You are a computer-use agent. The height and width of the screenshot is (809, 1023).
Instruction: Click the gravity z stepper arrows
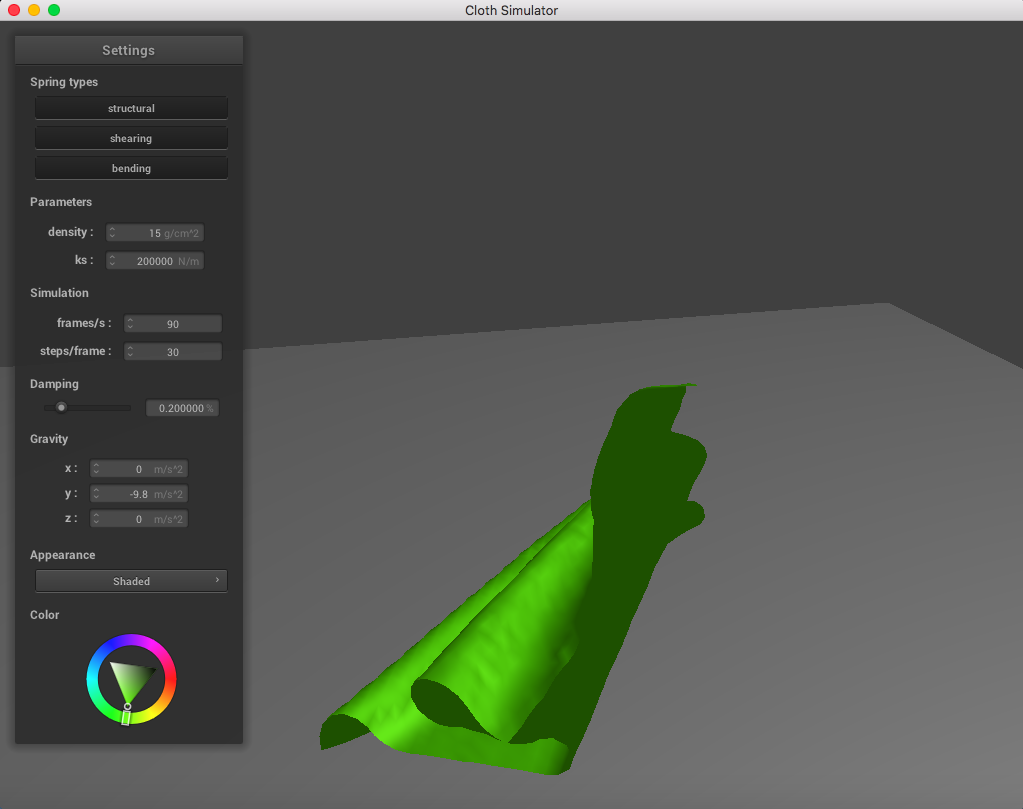pos(97,519)
